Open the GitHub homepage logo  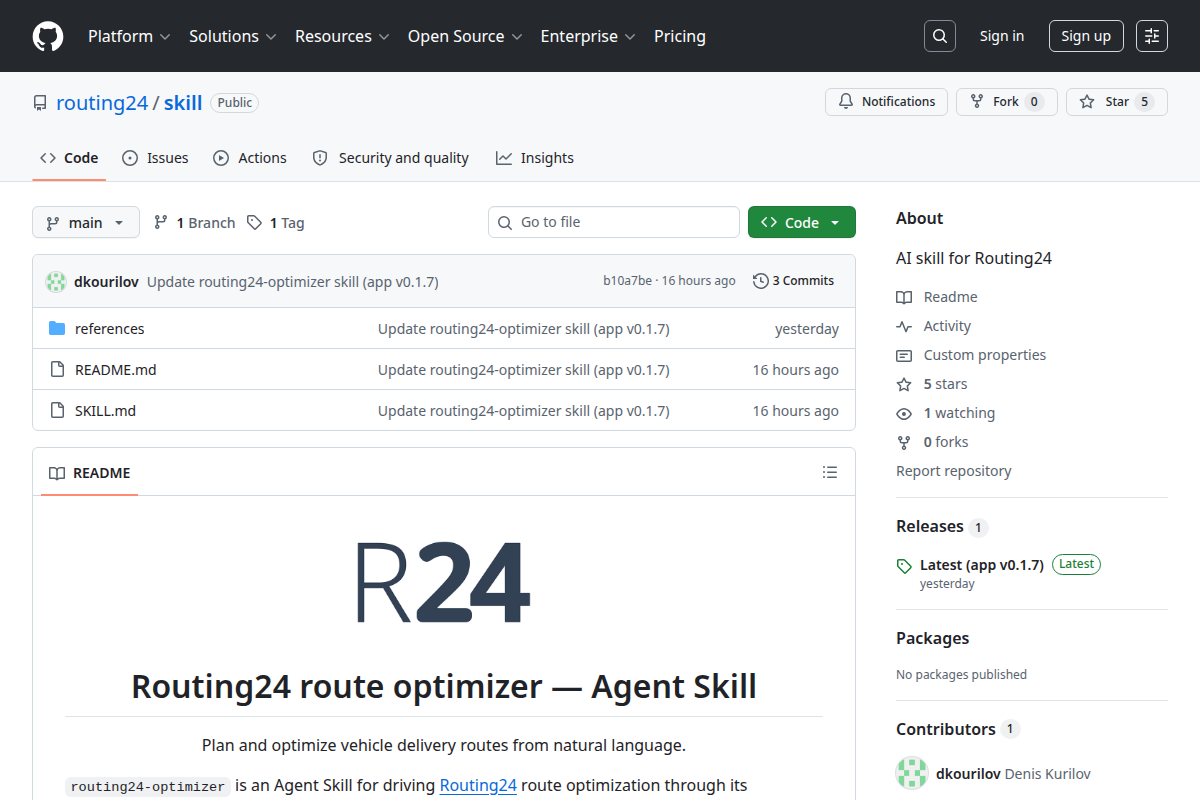(48, 36)
